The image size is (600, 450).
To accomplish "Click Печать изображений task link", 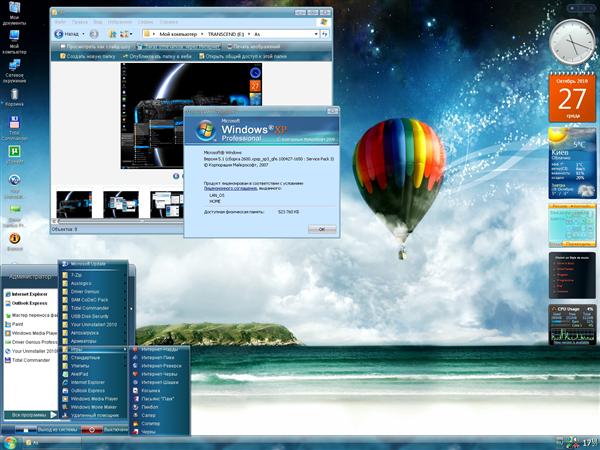I will tap(253, 47).
